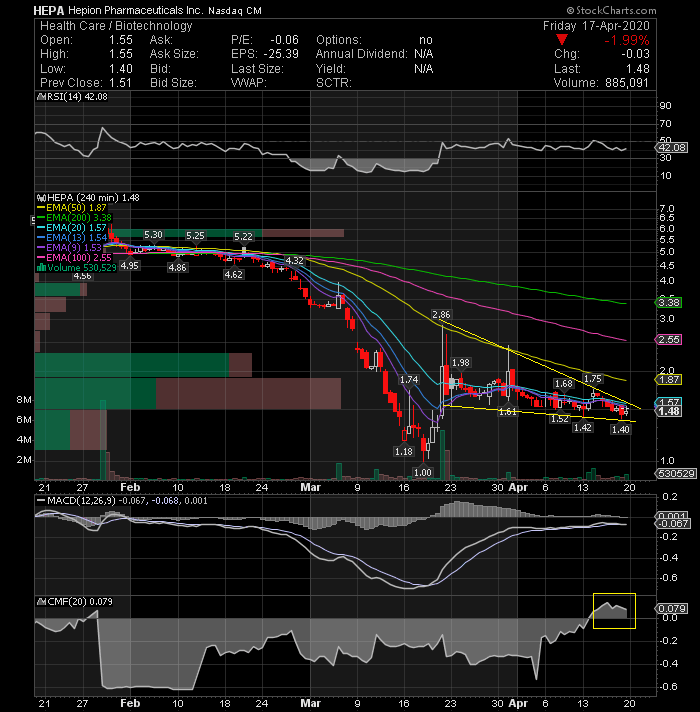Screen dimensions: 700x712
Task: Click the HEPA ticker symbol in the header
Action: [x=49, y=10]
